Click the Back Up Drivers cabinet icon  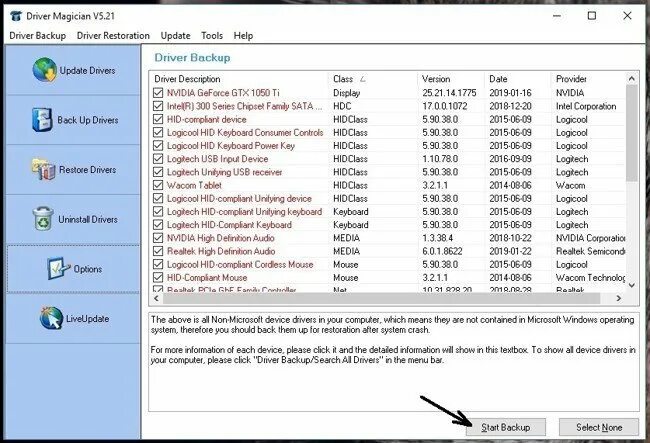point(42,120)
